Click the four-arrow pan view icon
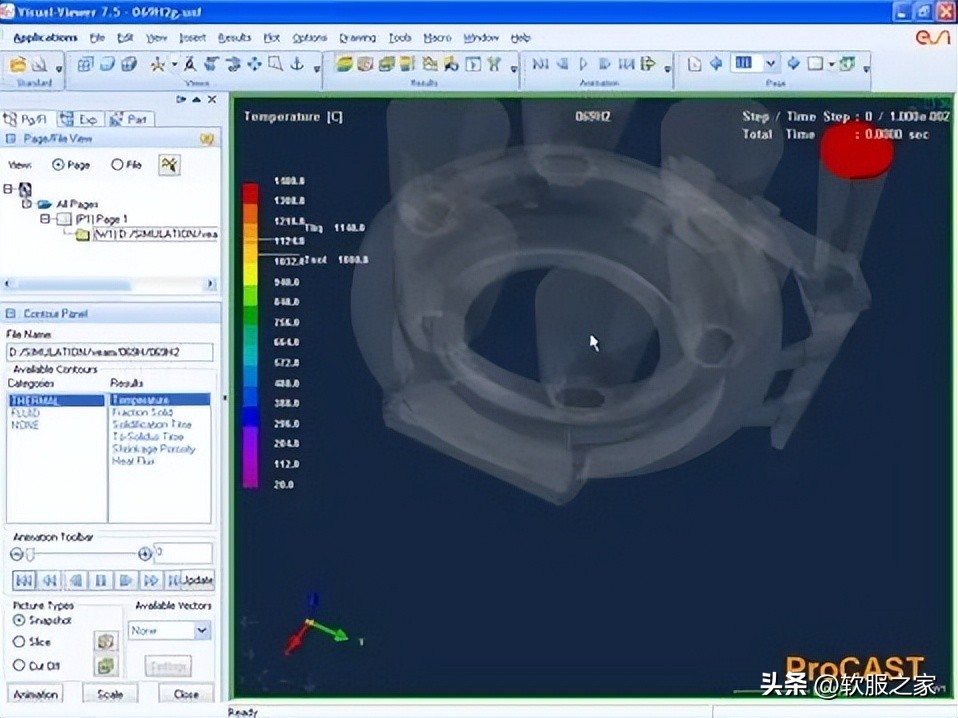The height and width of the screenshot is (718, 958). 254,65
